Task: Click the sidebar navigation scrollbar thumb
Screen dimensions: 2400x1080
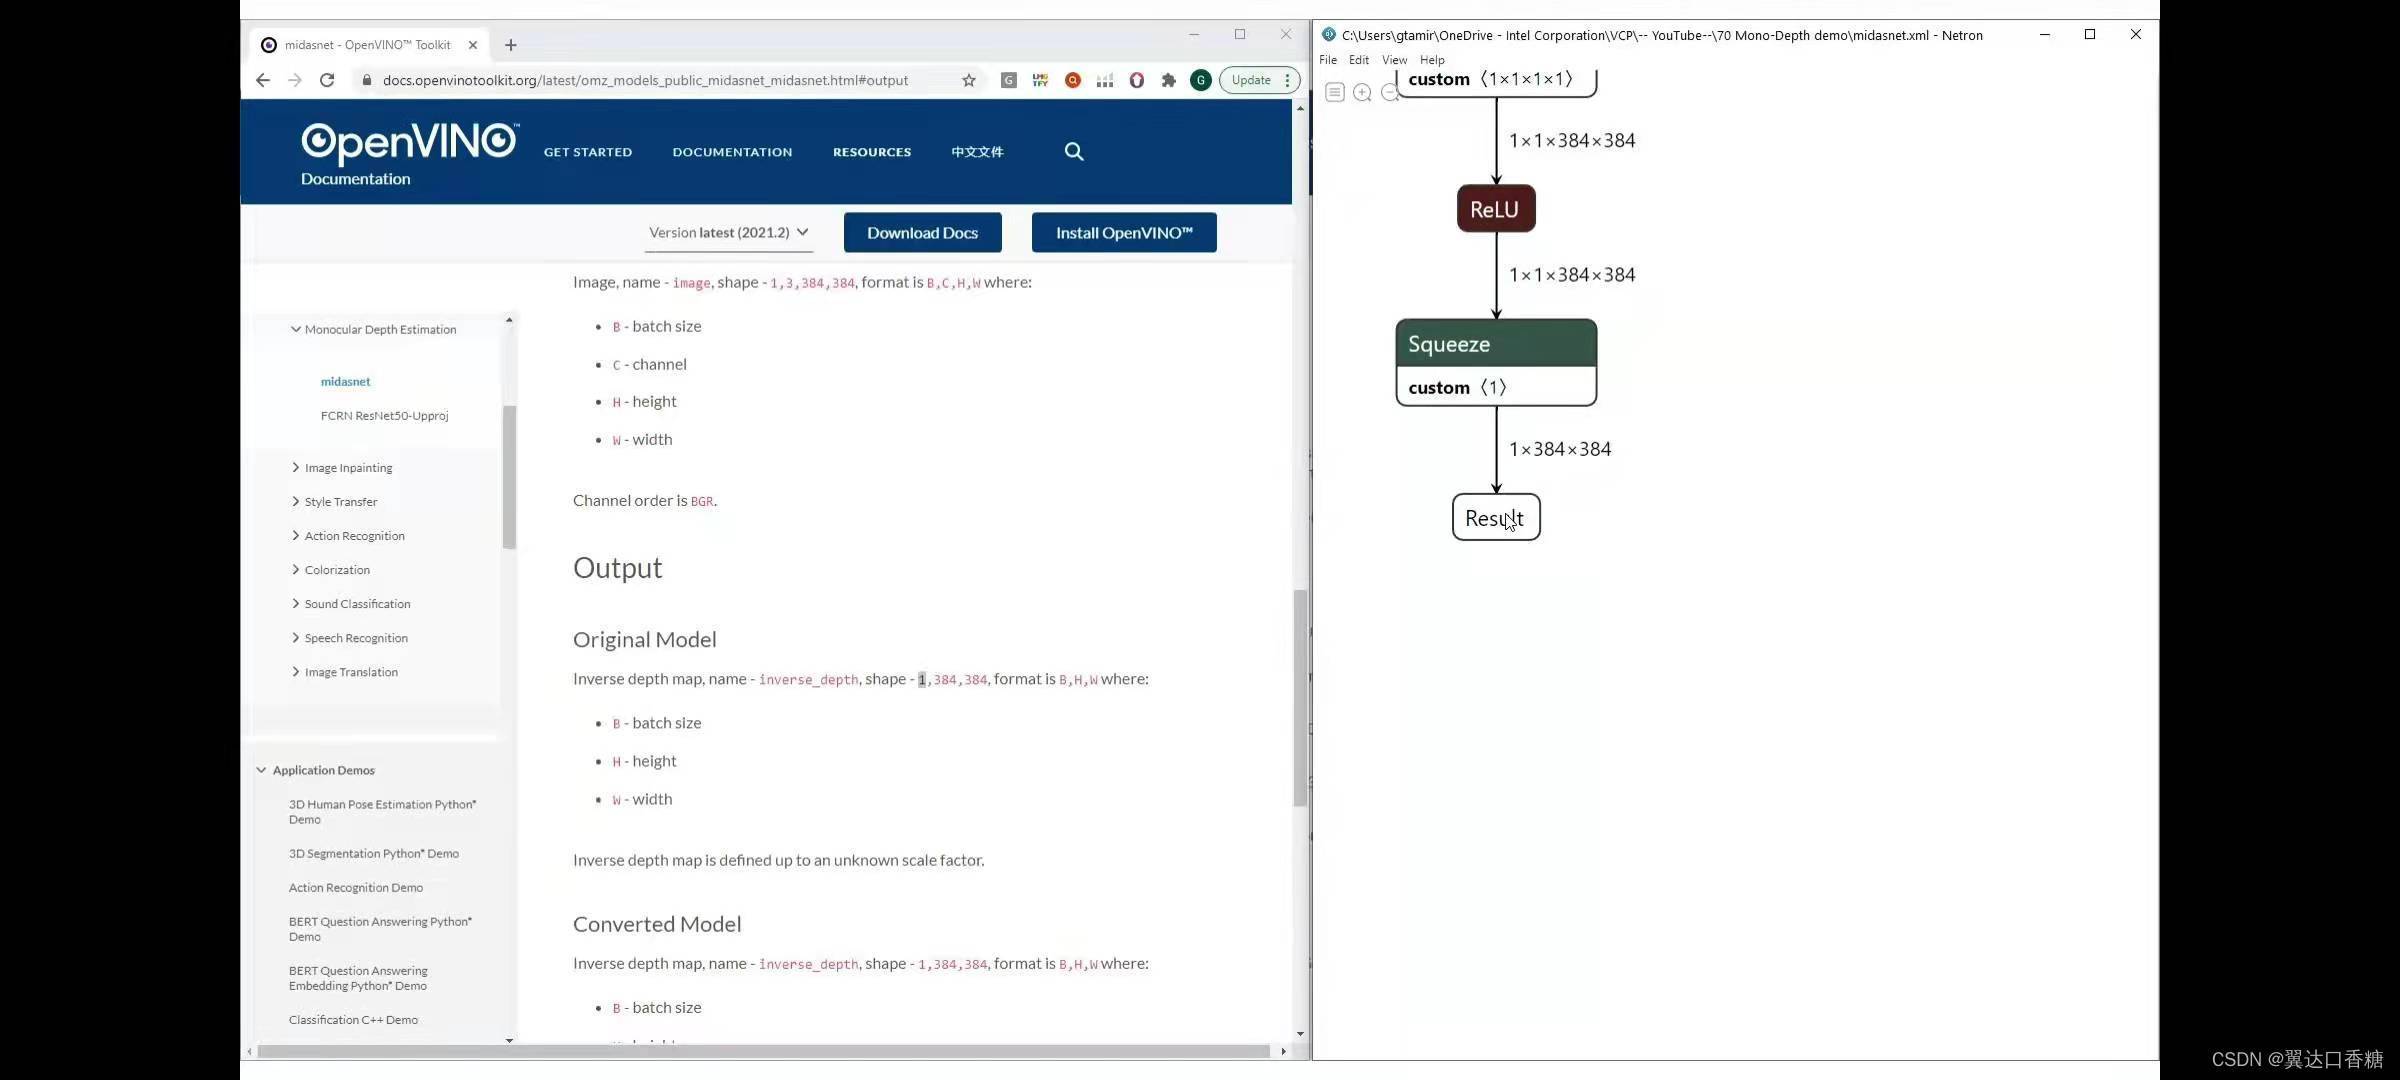Action: pyautogui.click(x=509, y=477)
